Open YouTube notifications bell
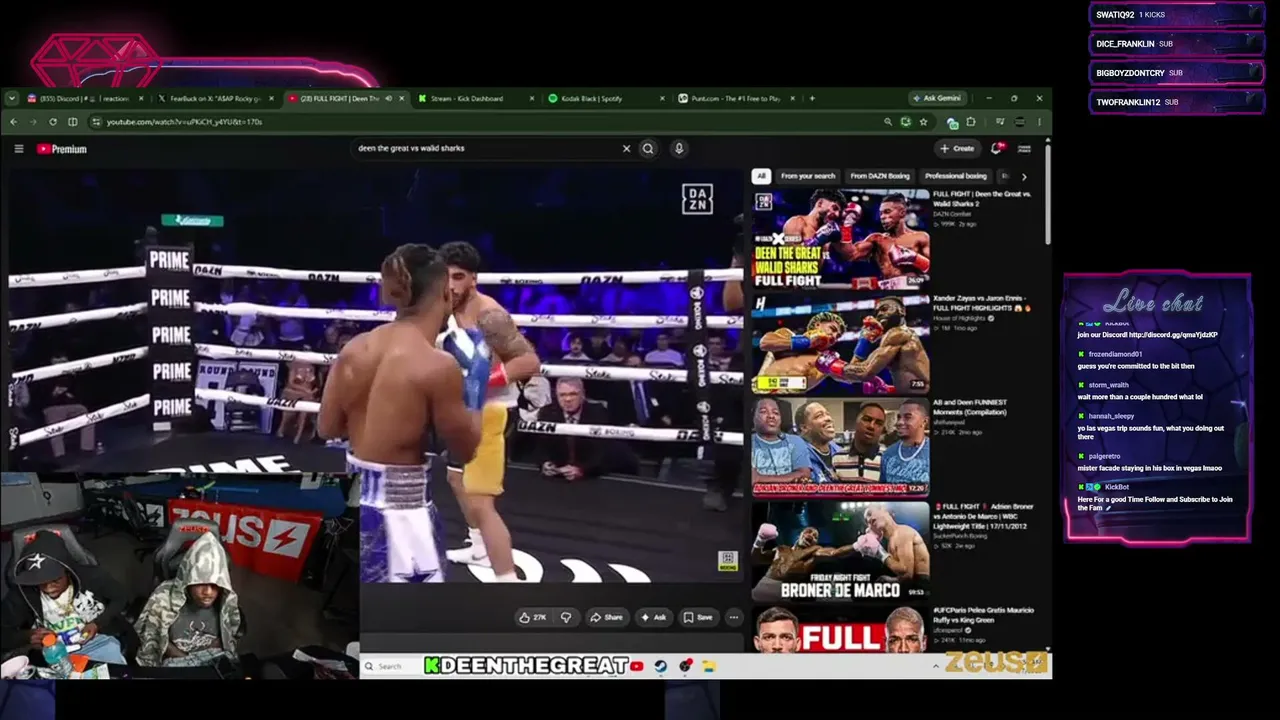1280x720 pixels. tap(997, 148)
